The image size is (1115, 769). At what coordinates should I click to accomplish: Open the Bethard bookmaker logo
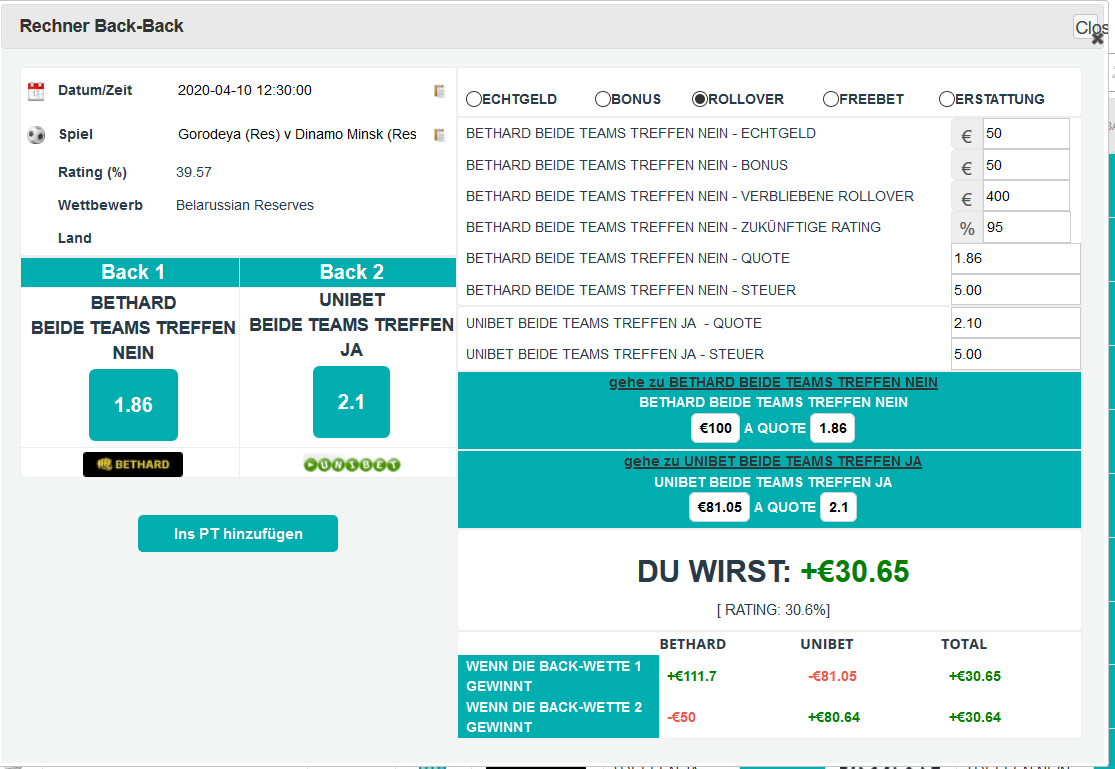pyautogui.click(x=133, y=465)
